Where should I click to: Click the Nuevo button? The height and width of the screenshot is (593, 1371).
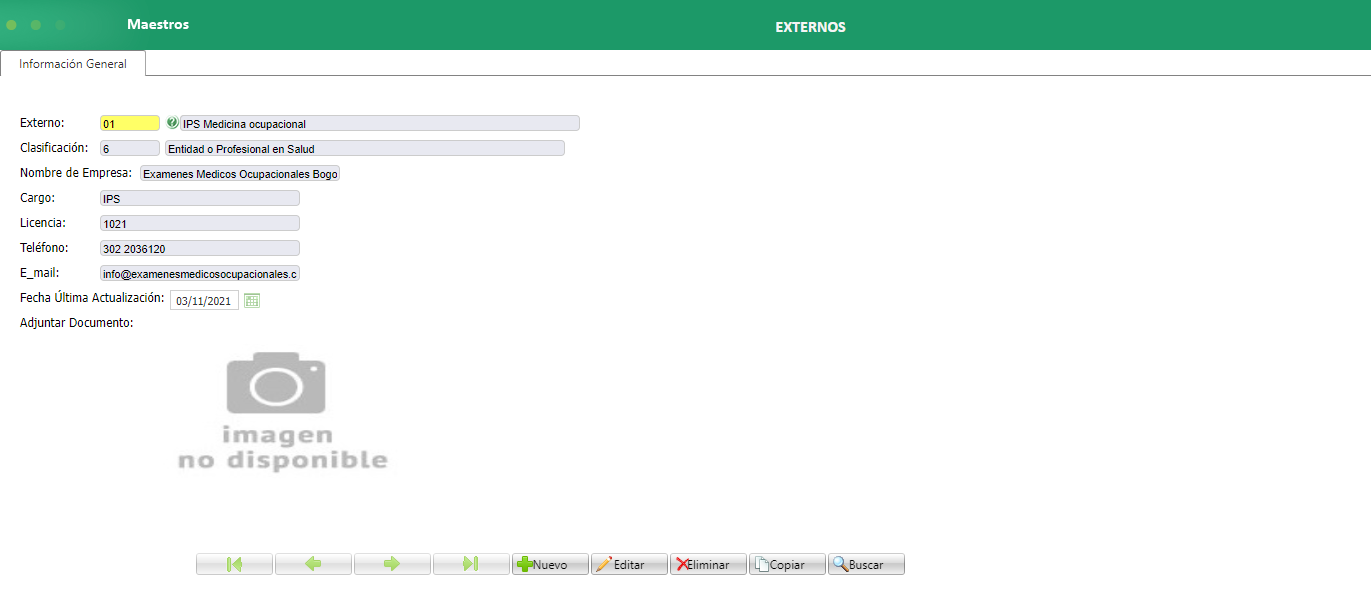(x=550, y=564)
